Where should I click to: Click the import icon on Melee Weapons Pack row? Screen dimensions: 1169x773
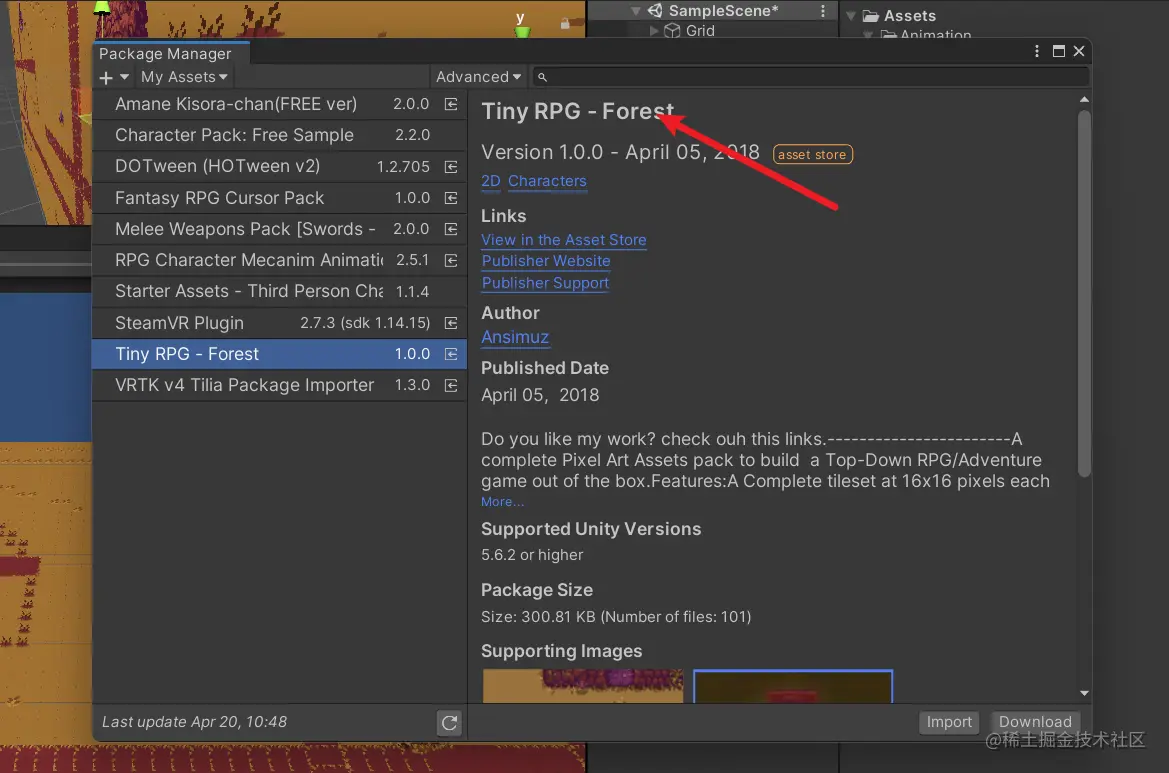point(451,230)
